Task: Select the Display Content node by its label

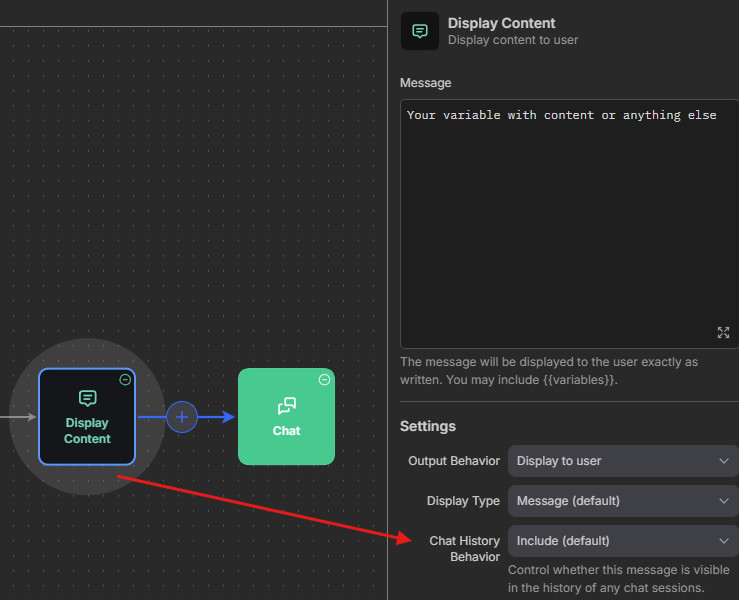Action: pos(87,431)
